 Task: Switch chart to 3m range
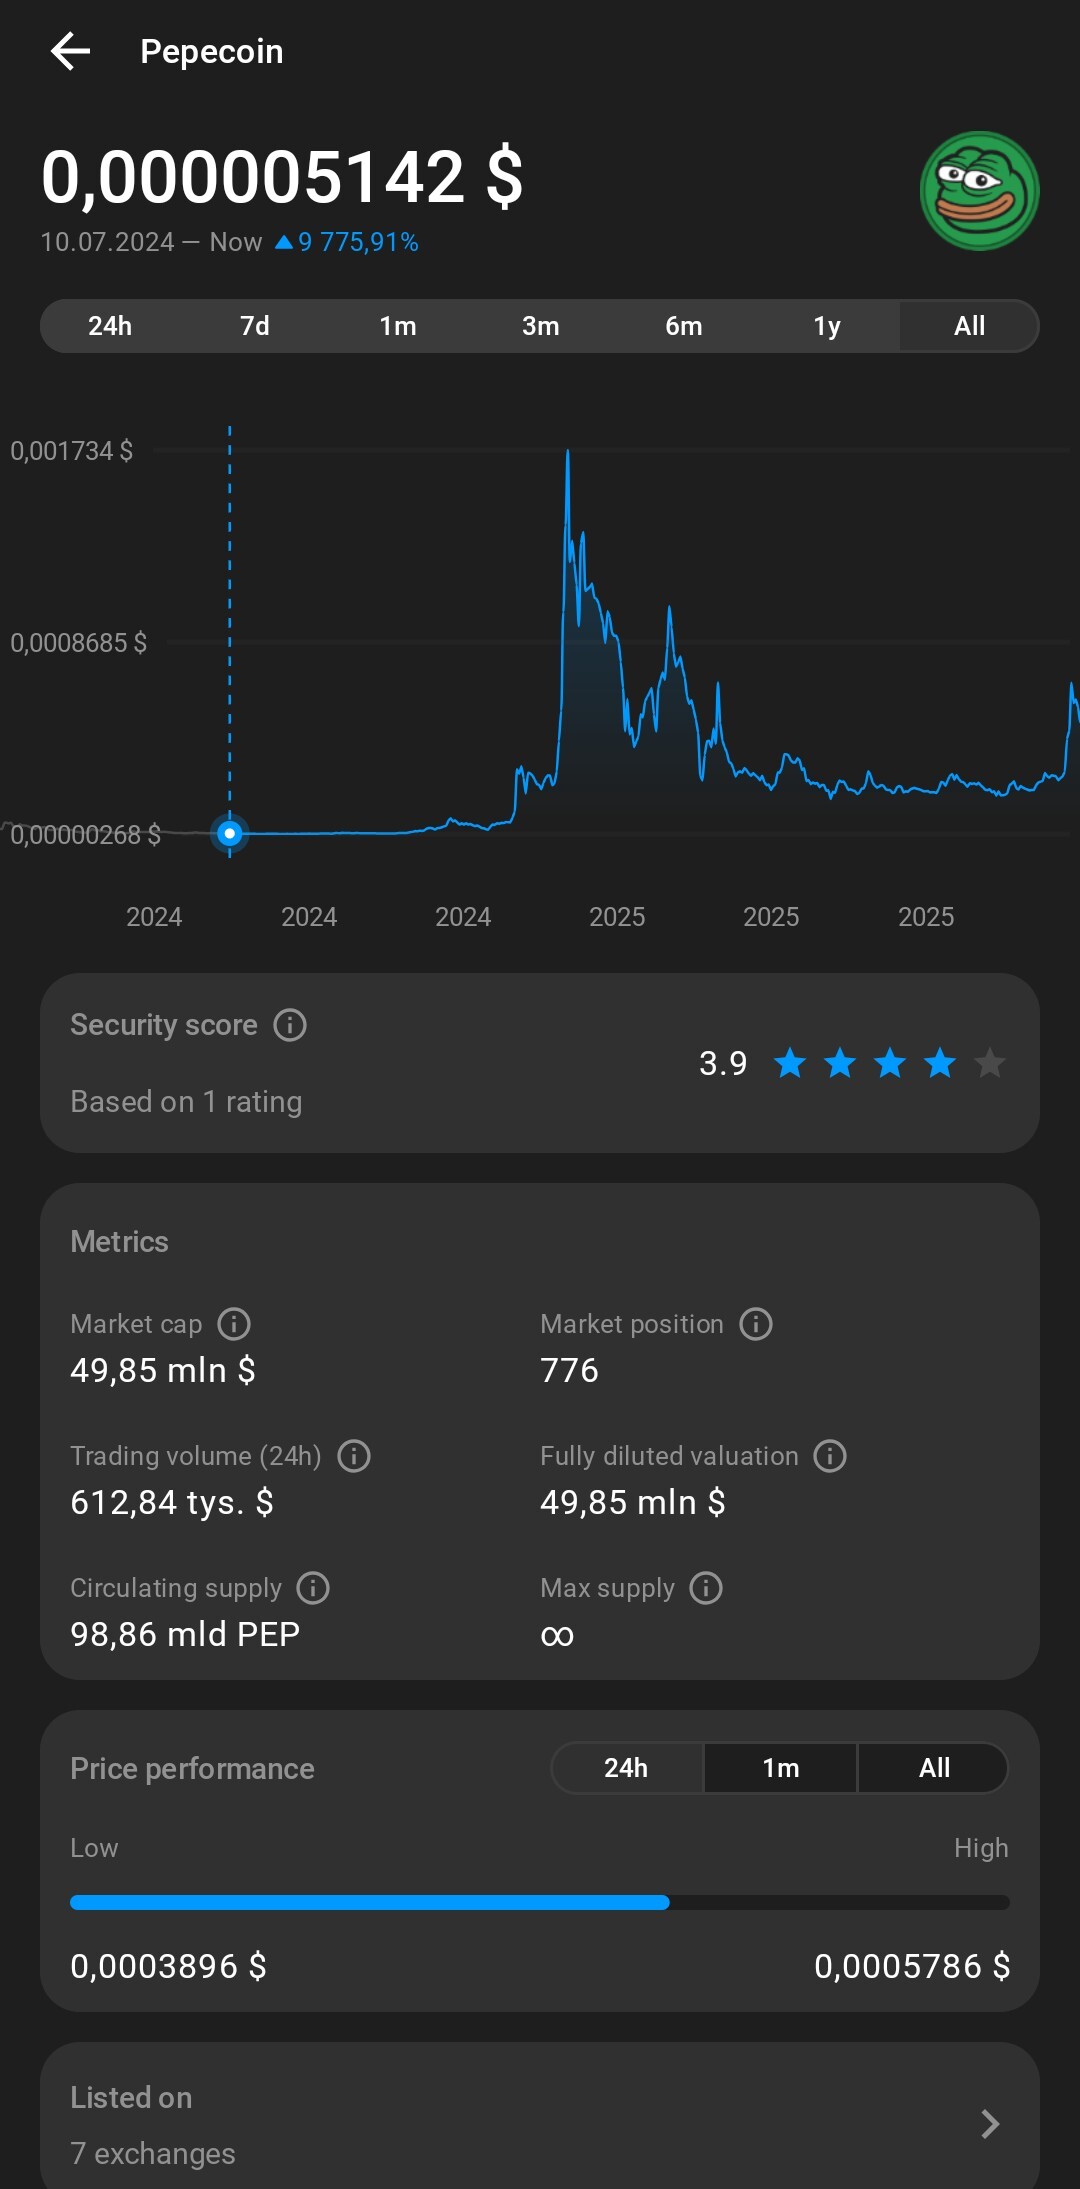click(540, 326)
